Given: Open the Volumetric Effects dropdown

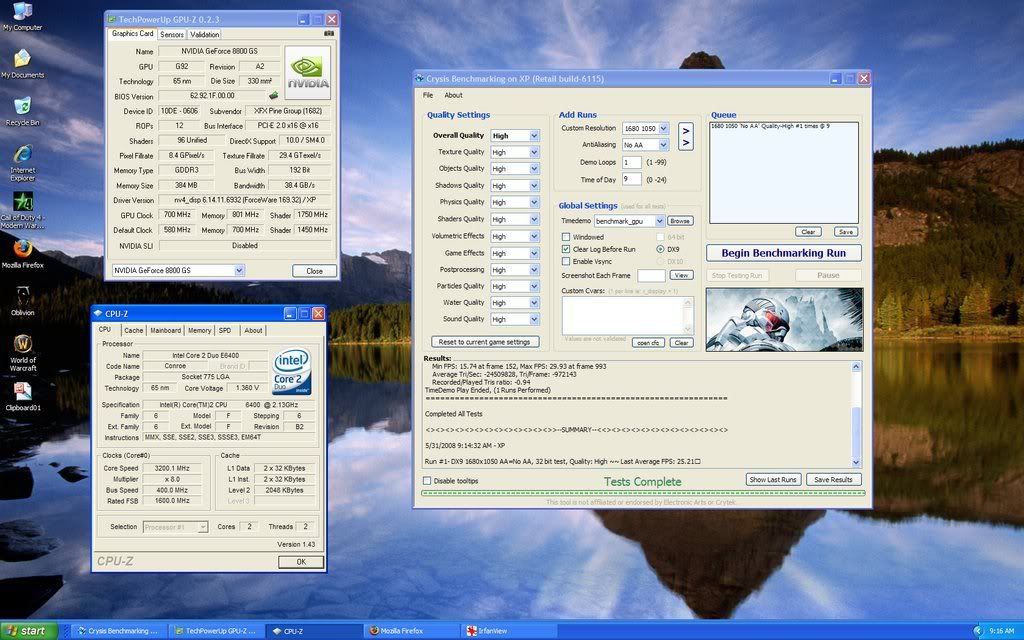Looking at the screenshot, I should 534,236.
